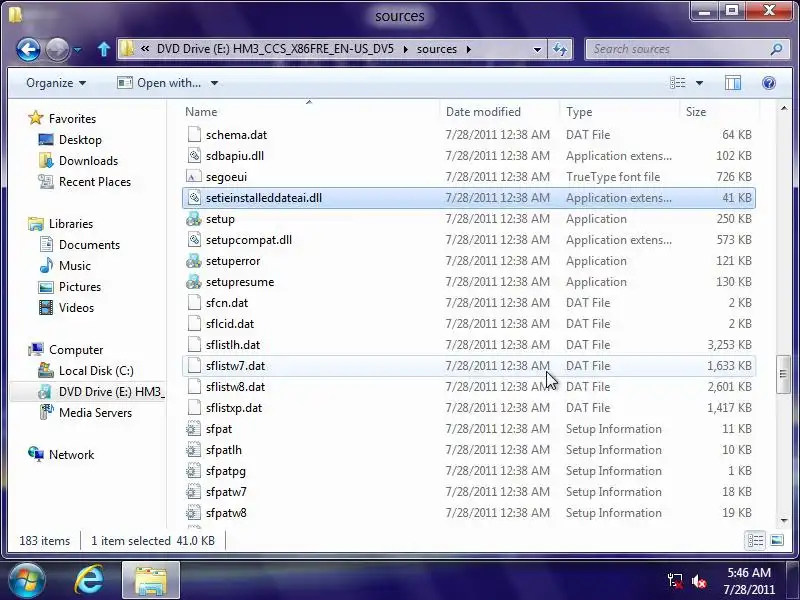Open Desktop in Favorites
This screenshot has width=800, height=600.
coord(80,140)
